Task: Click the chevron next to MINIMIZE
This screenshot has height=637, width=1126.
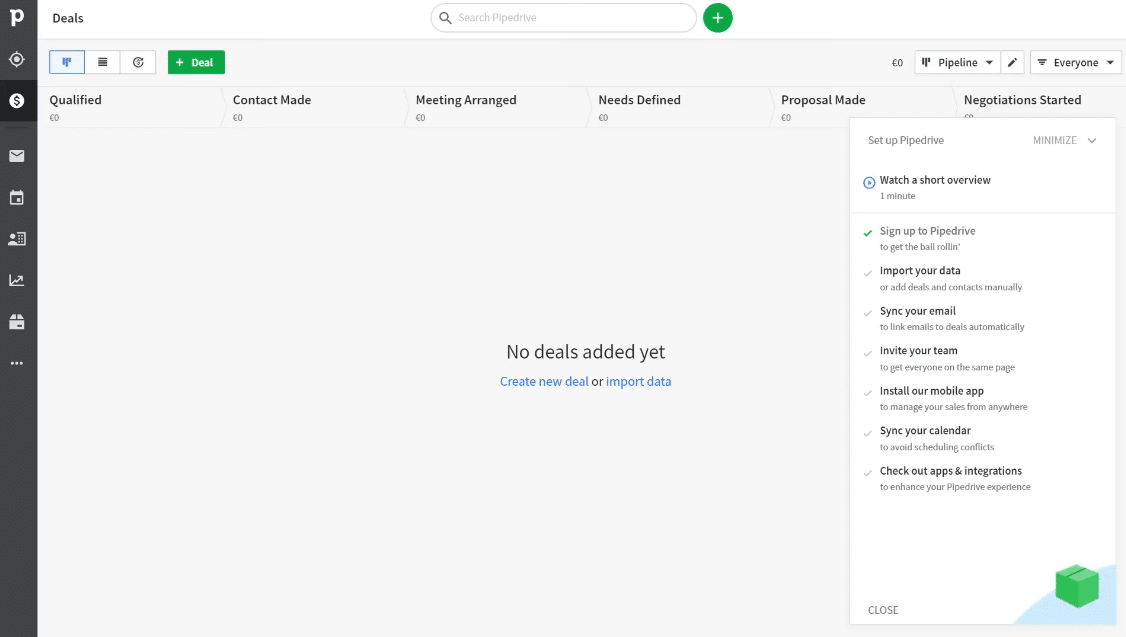Action: point(1092,141)
